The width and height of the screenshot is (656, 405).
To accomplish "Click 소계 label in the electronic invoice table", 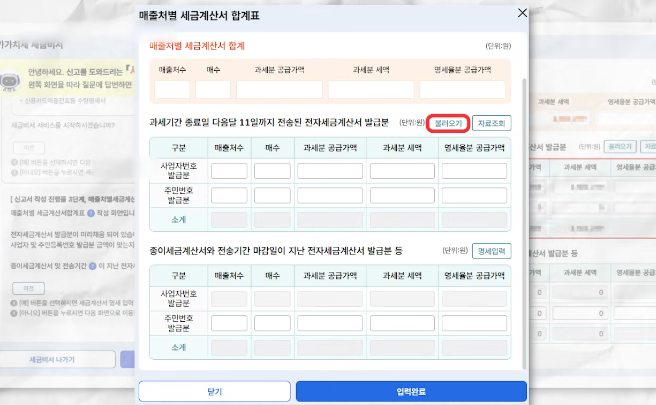I will pos(179,220).
